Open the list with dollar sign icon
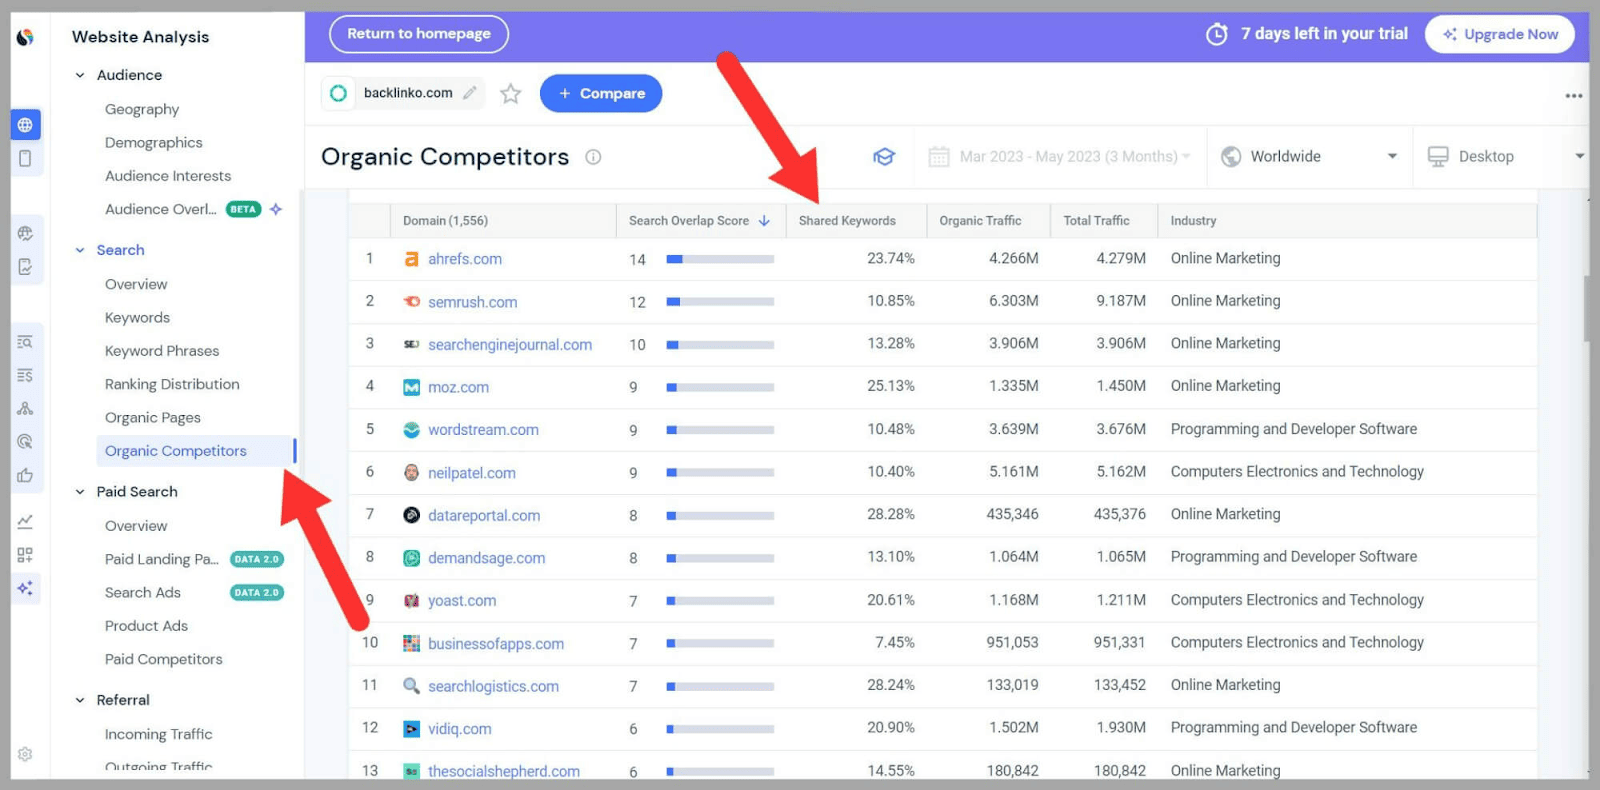The height and width of the screenshot is (790, 1600). 25,375
